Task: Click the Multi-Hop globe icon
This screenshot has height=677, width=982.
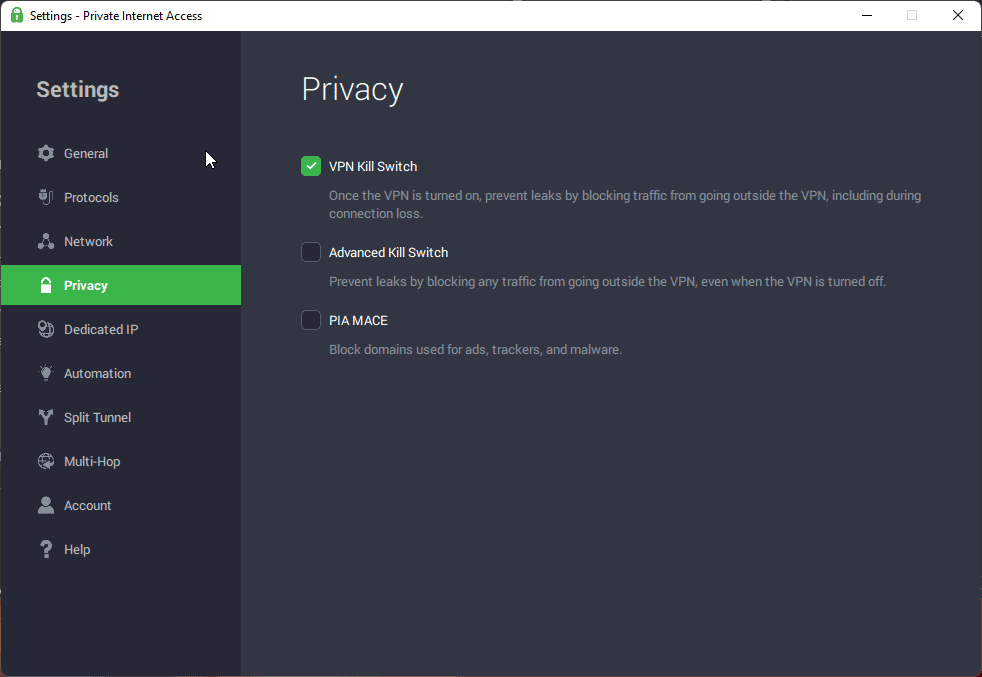Action: (46, 461)
